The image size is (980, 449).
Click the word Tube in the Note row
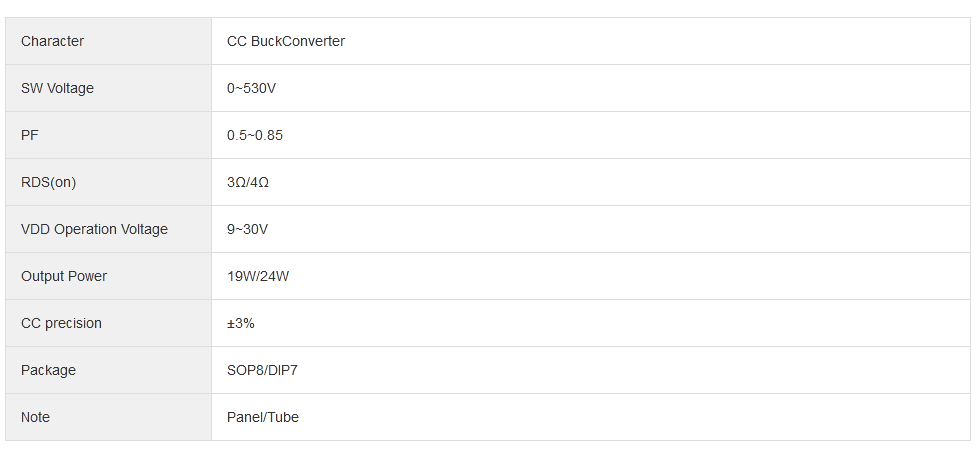283,417
